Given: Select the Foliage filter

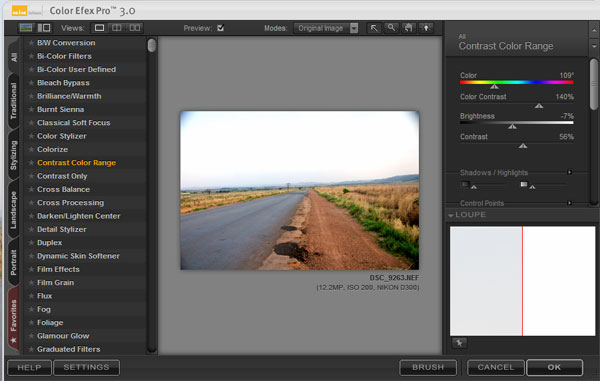Looking at the screenshot, I should [50, 322].
